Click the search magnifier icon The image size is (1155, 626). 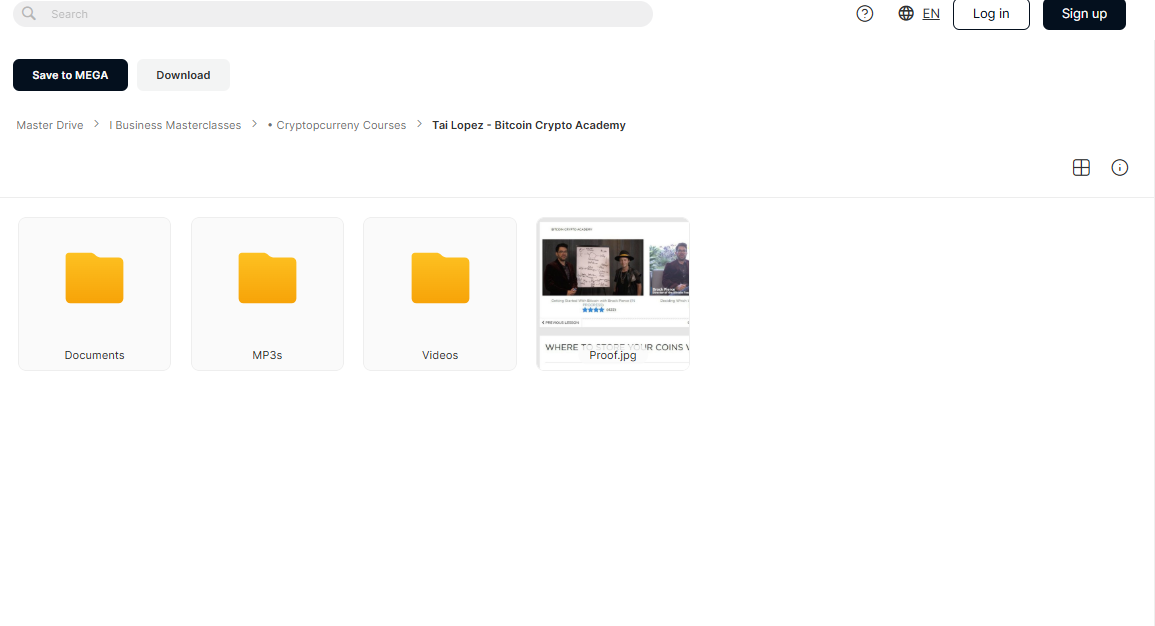(29, 13)
